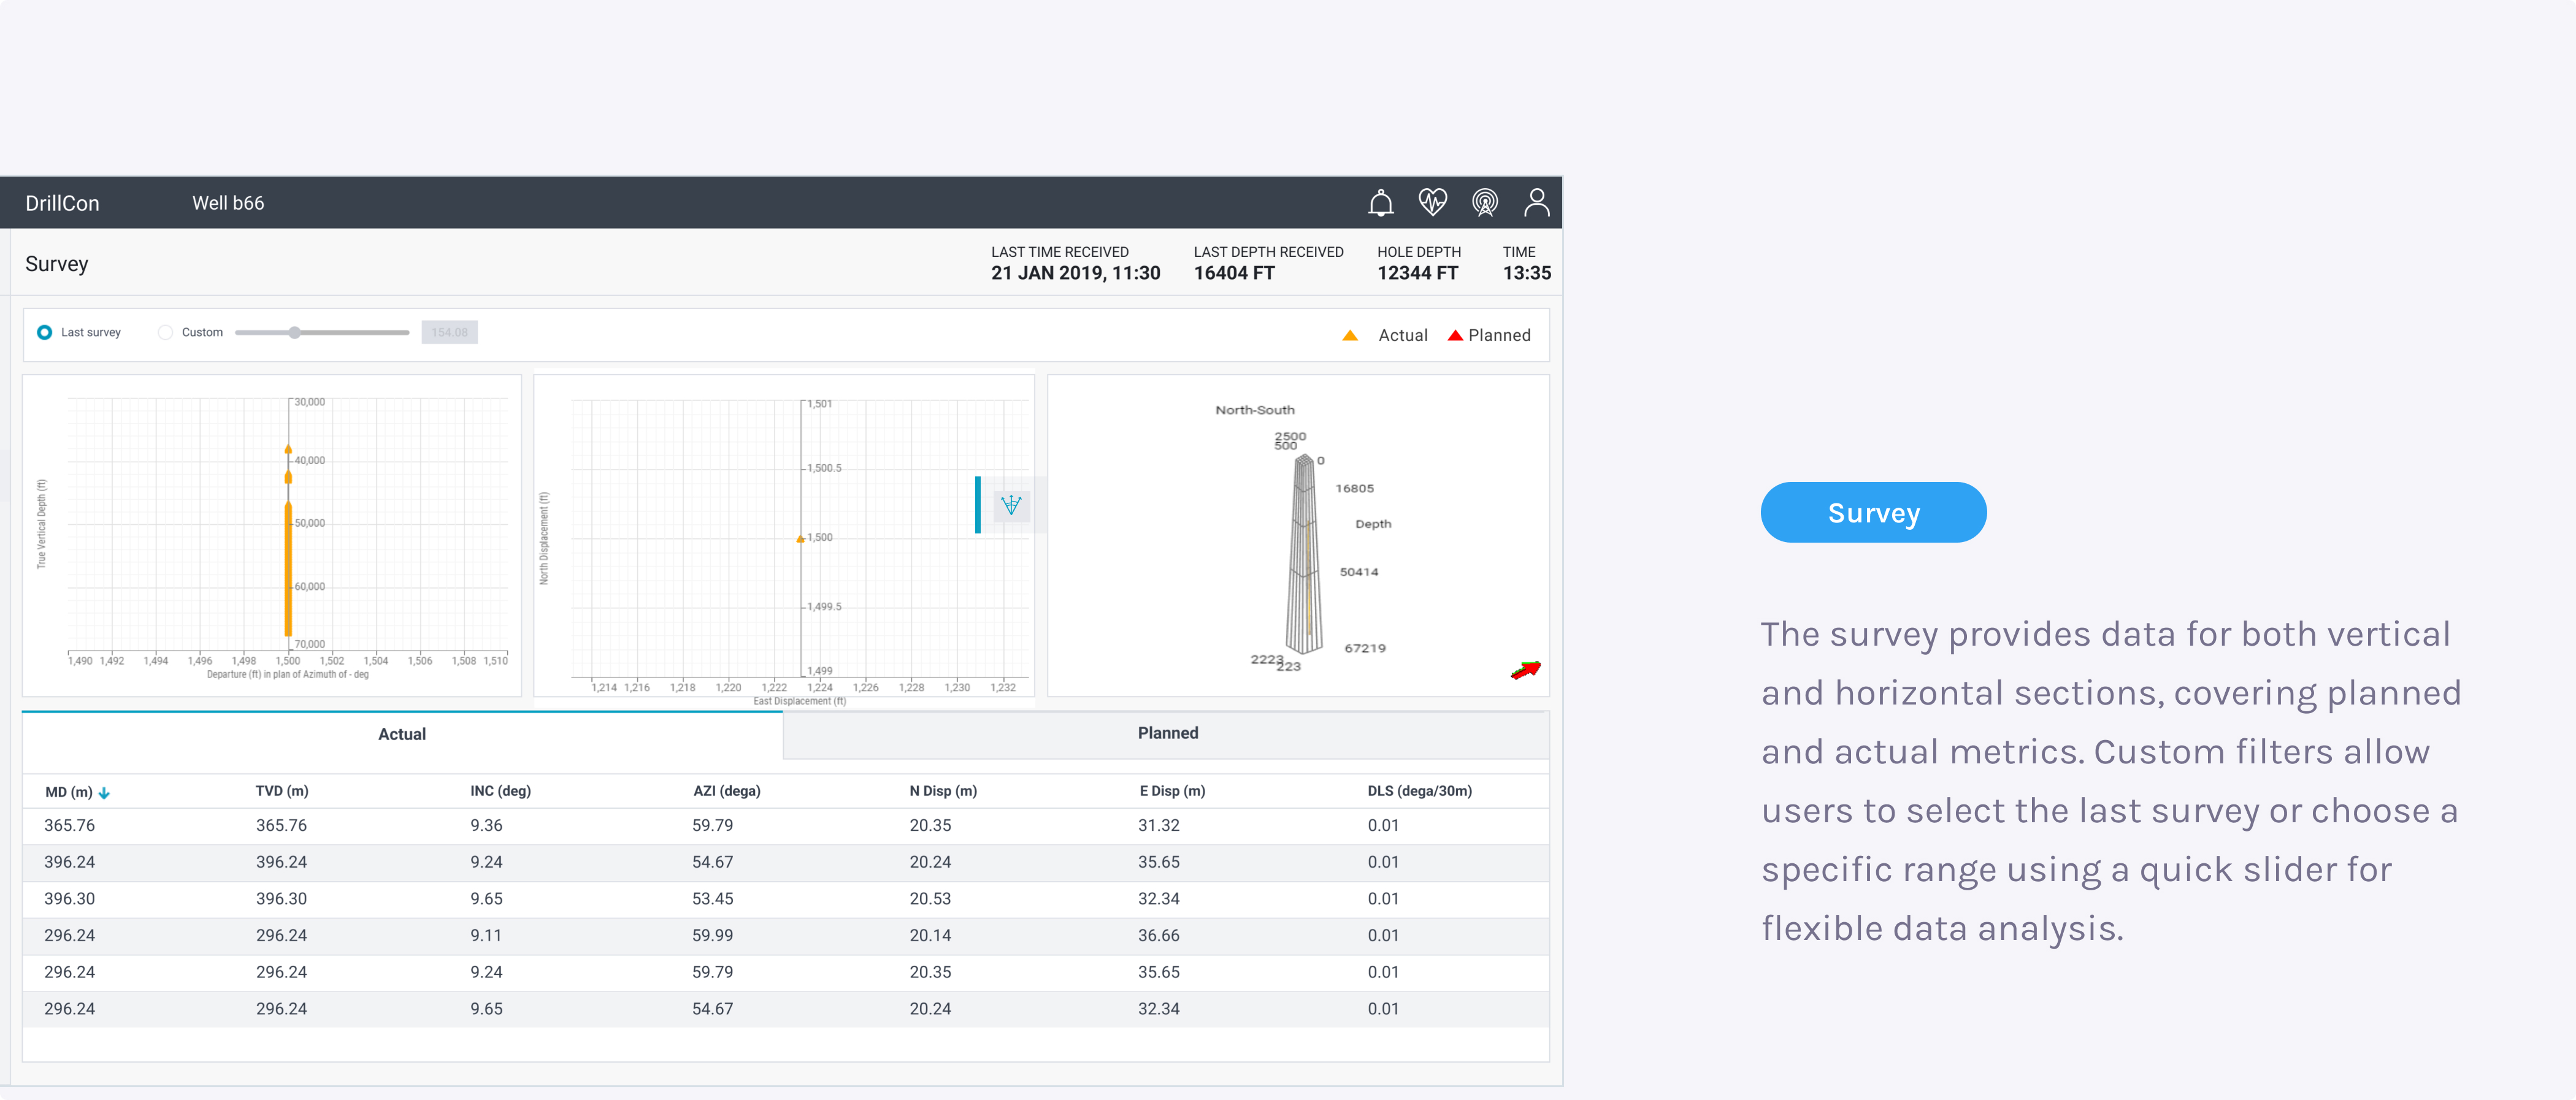Click the red Planned legend triangle
Viewport: 2576px width, 1100px height.
pos(1455,336)
